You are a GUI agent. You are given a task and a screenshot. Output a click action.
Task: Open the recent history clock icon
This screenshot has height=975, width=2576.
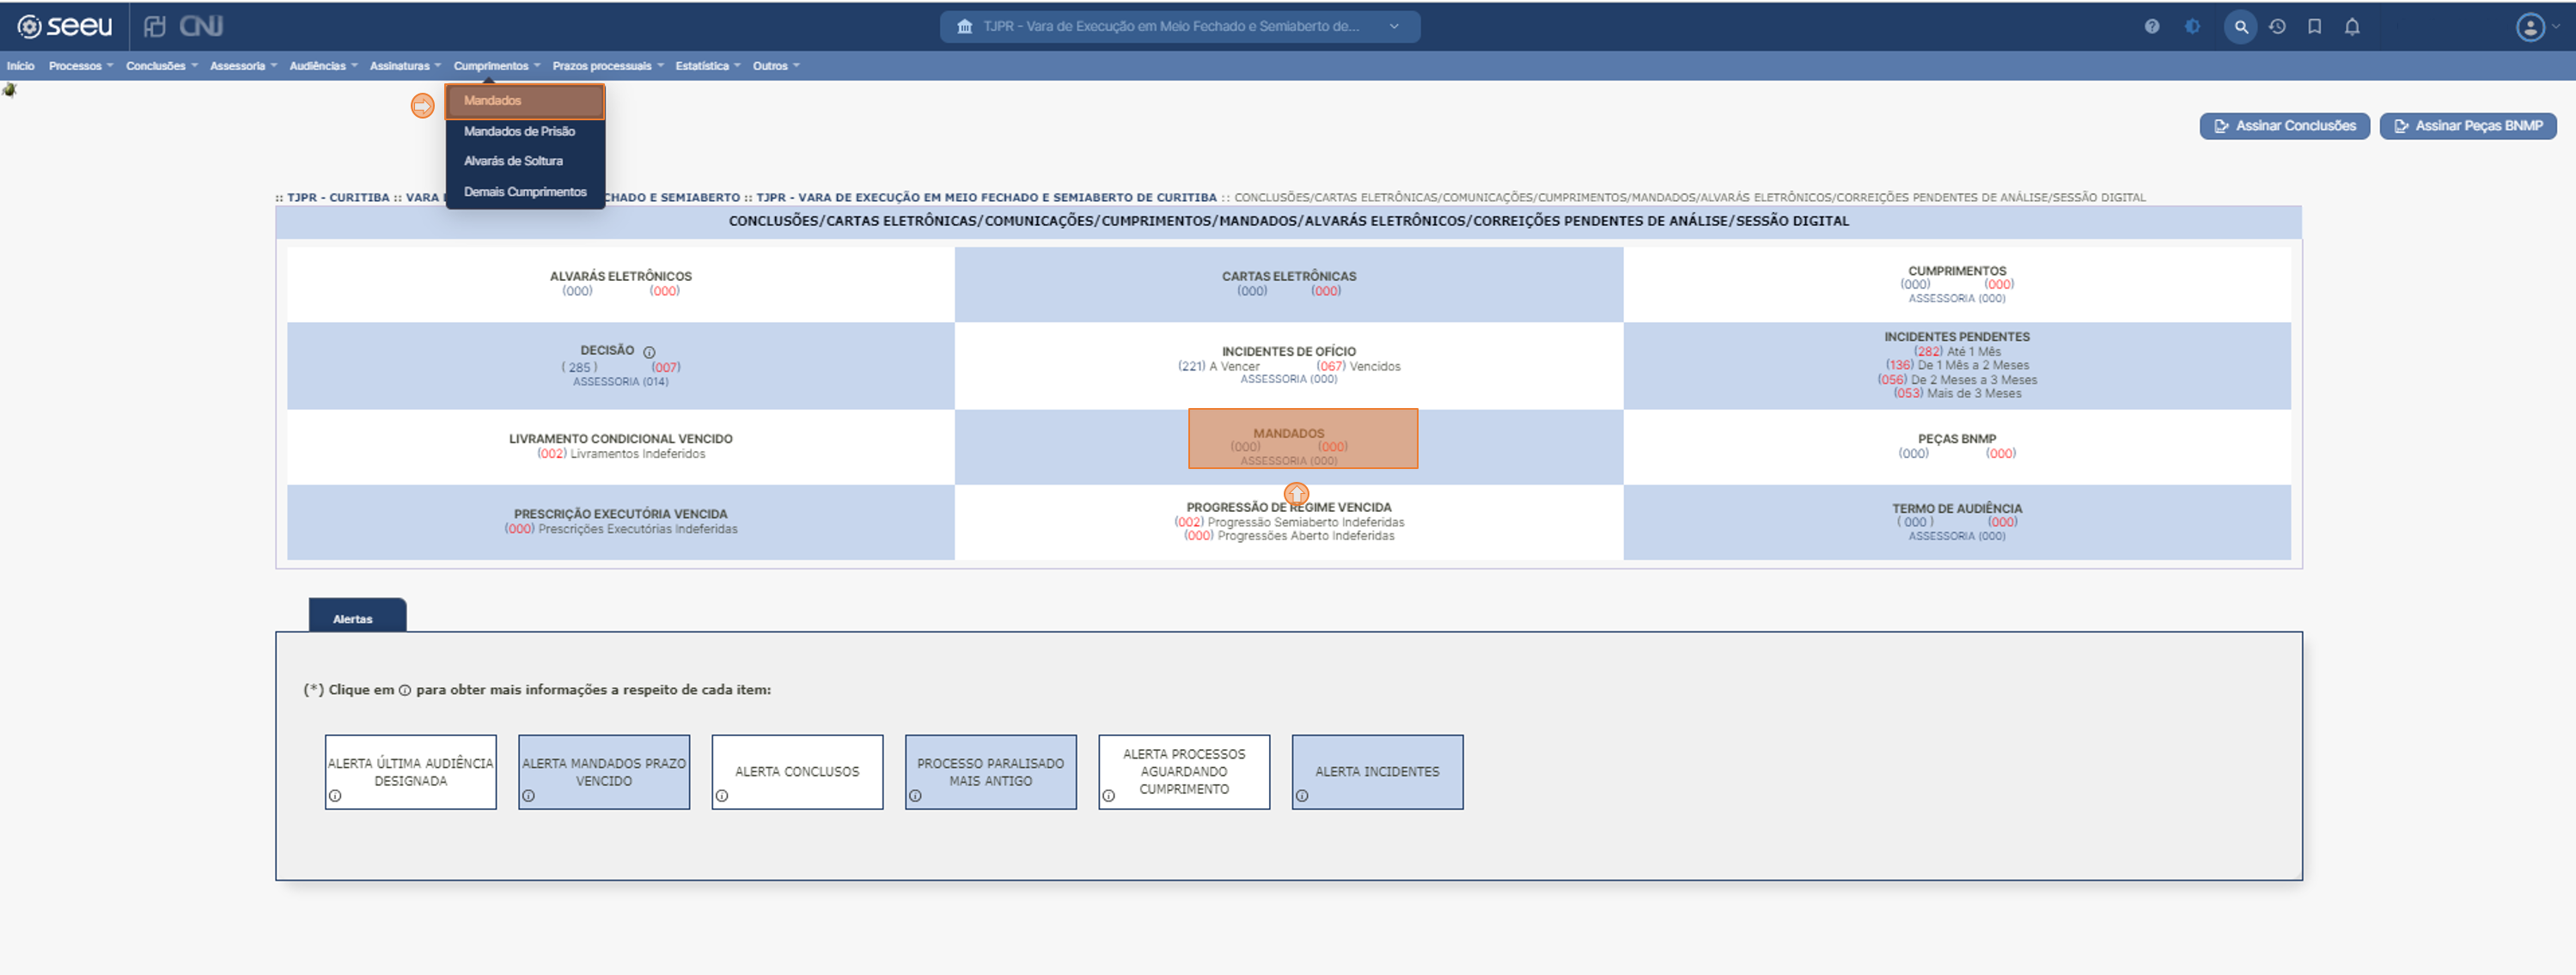(x=2277, y=27)
